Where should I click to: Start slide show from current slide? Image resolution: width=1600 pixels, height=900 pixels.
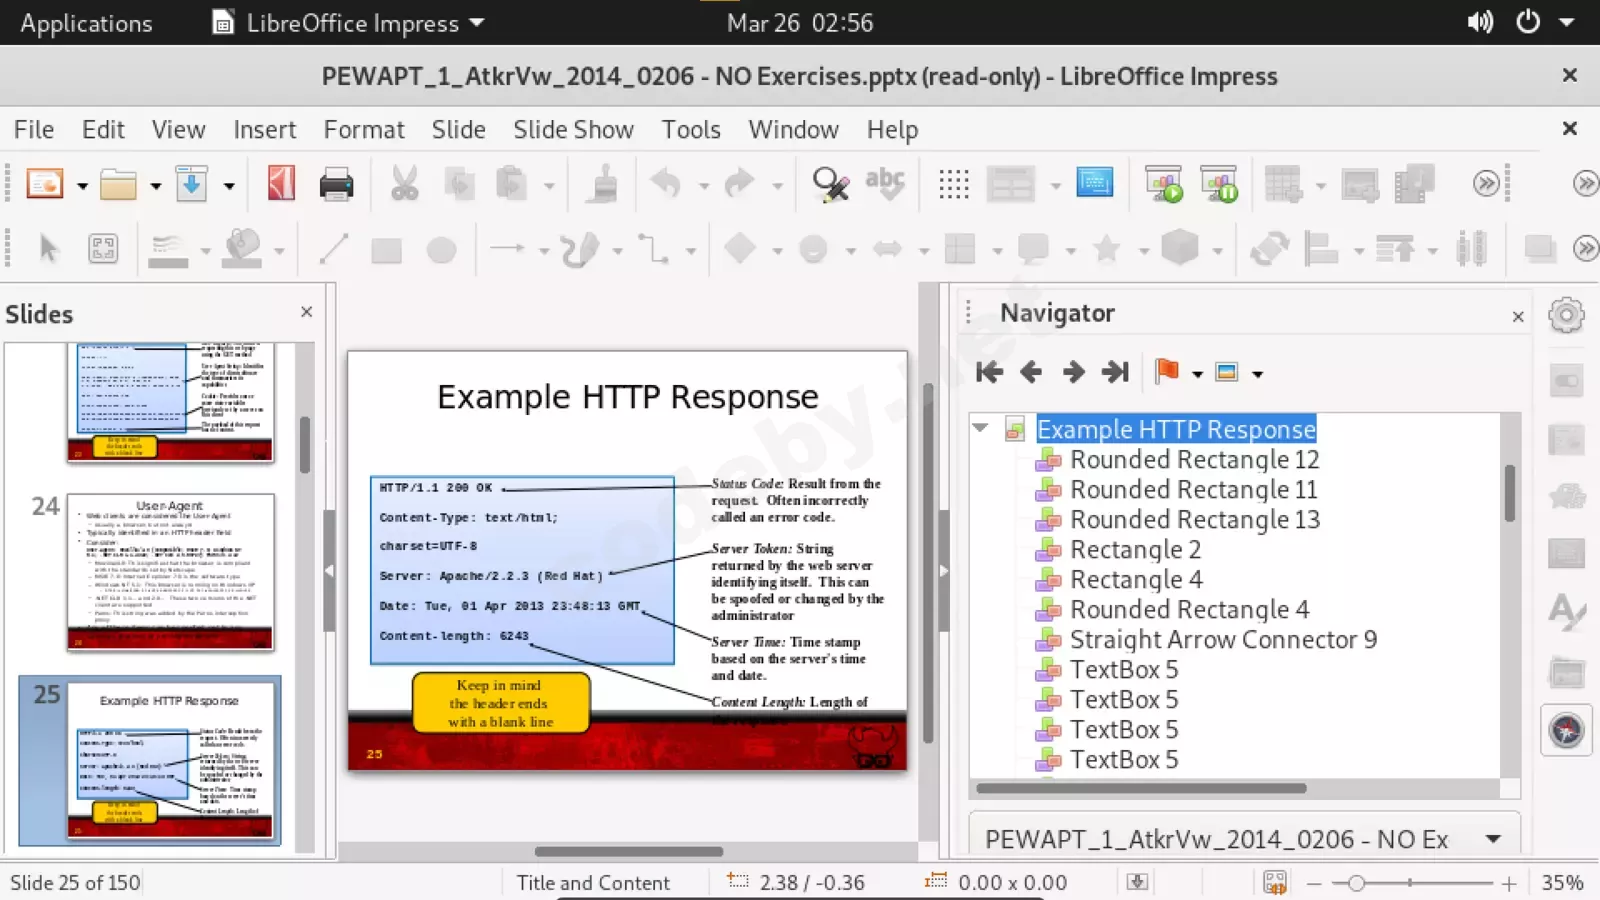[x=1219, y=184]
